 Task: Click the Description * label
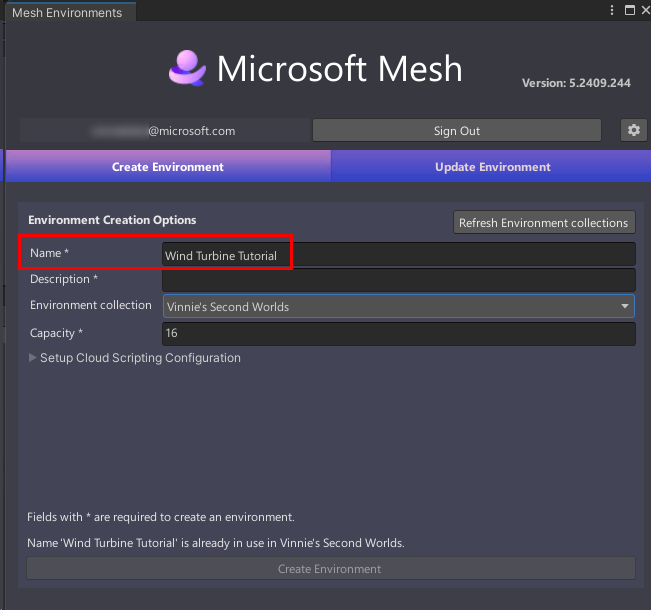tap(64, 279)
